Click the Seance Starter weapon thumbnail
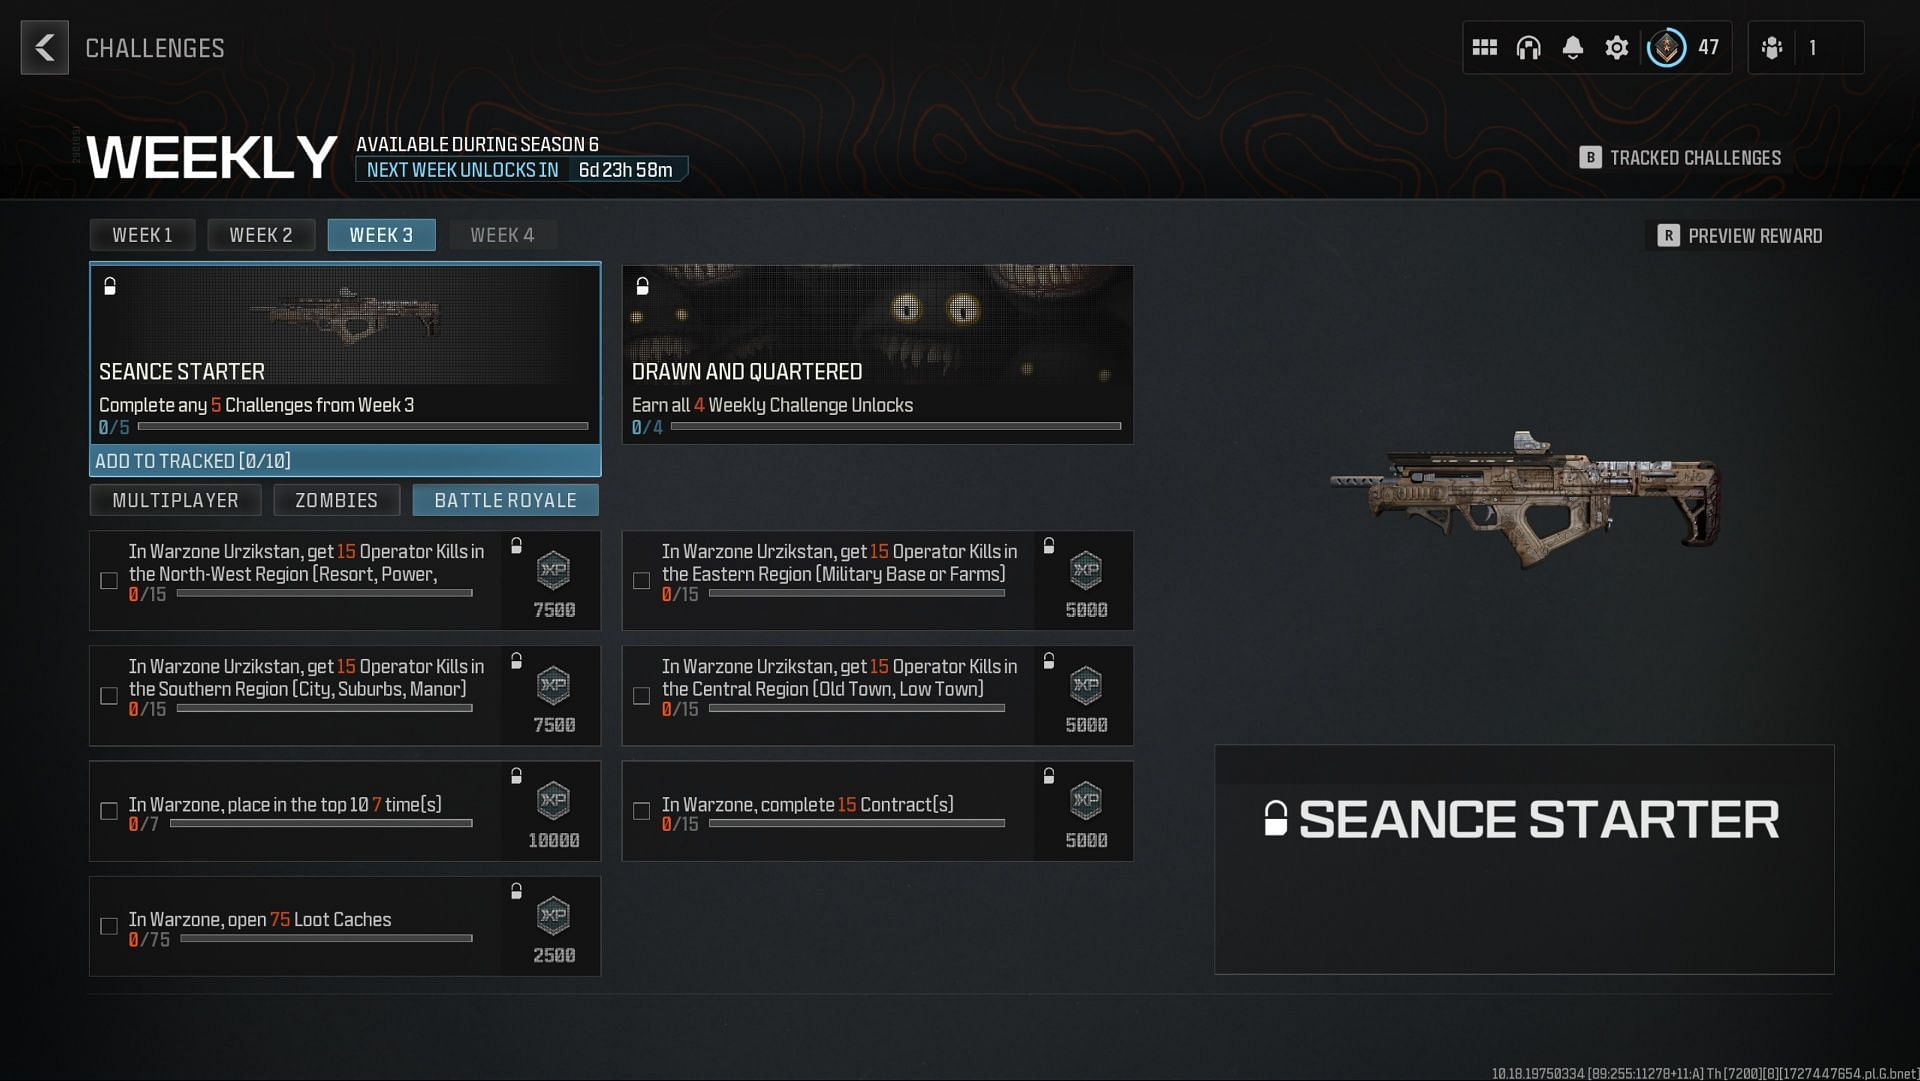 pyautogui.click(x=344, y=314)
